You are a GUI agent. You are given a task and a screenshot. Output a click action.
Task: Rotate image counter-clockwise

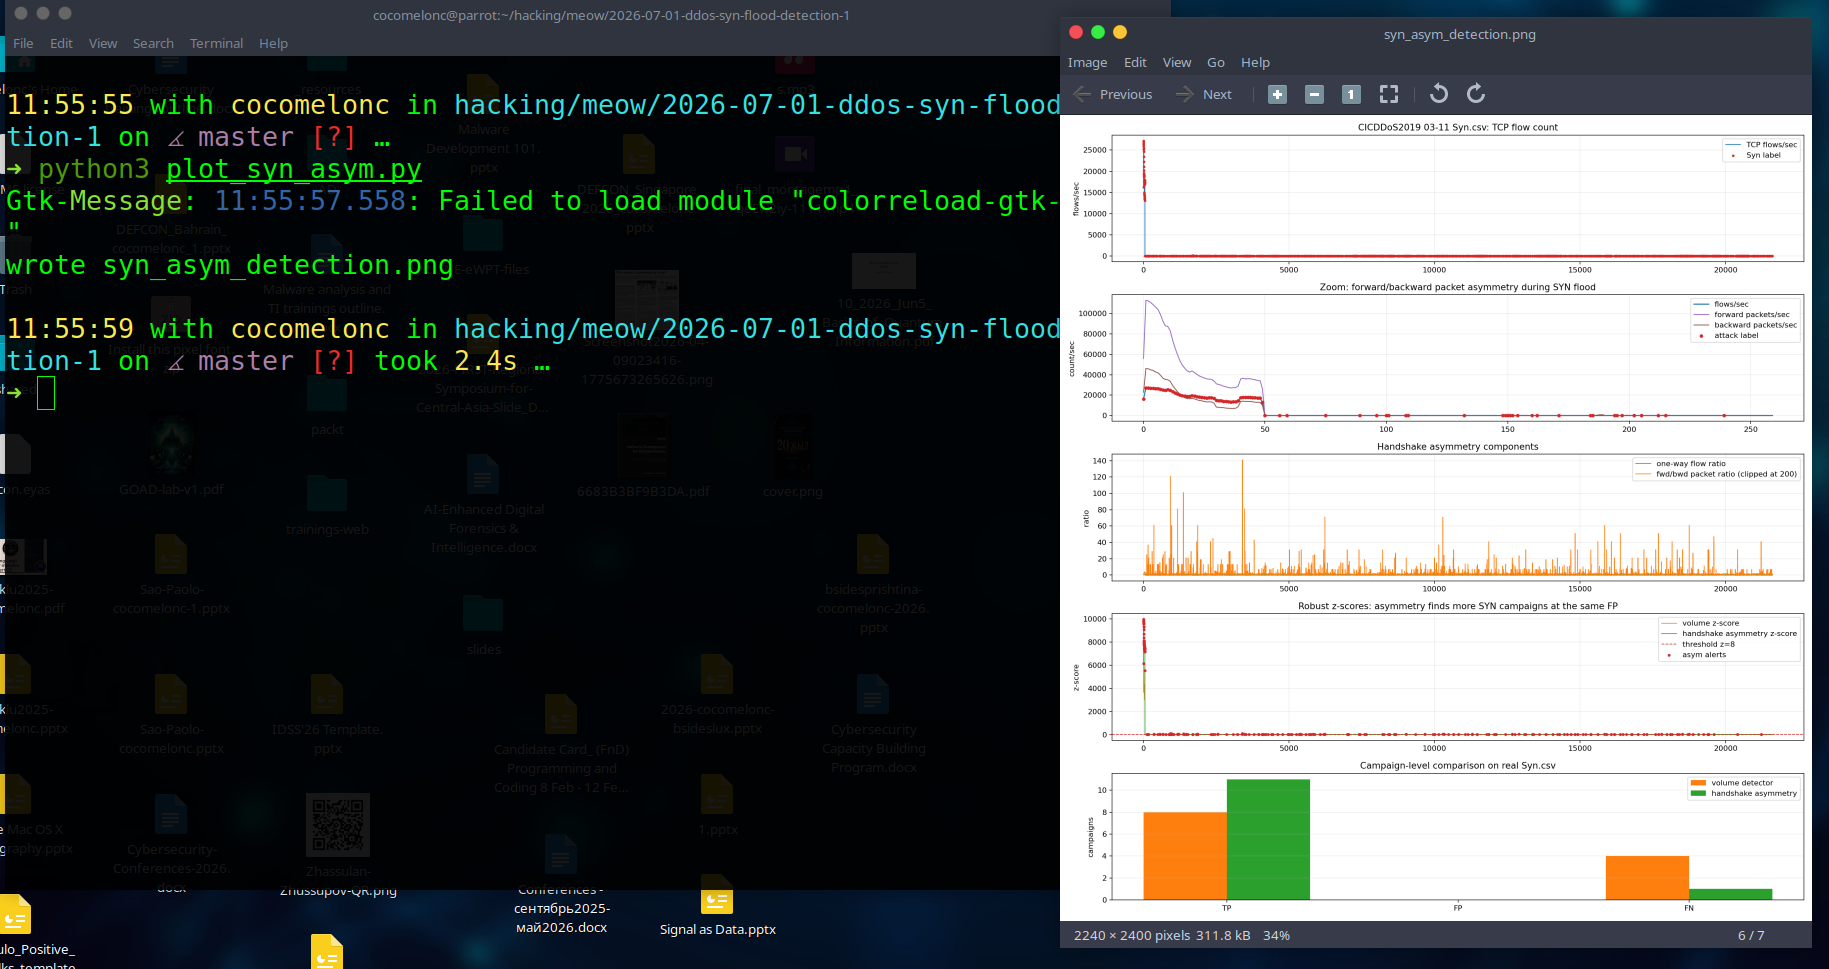[1439, 94]
